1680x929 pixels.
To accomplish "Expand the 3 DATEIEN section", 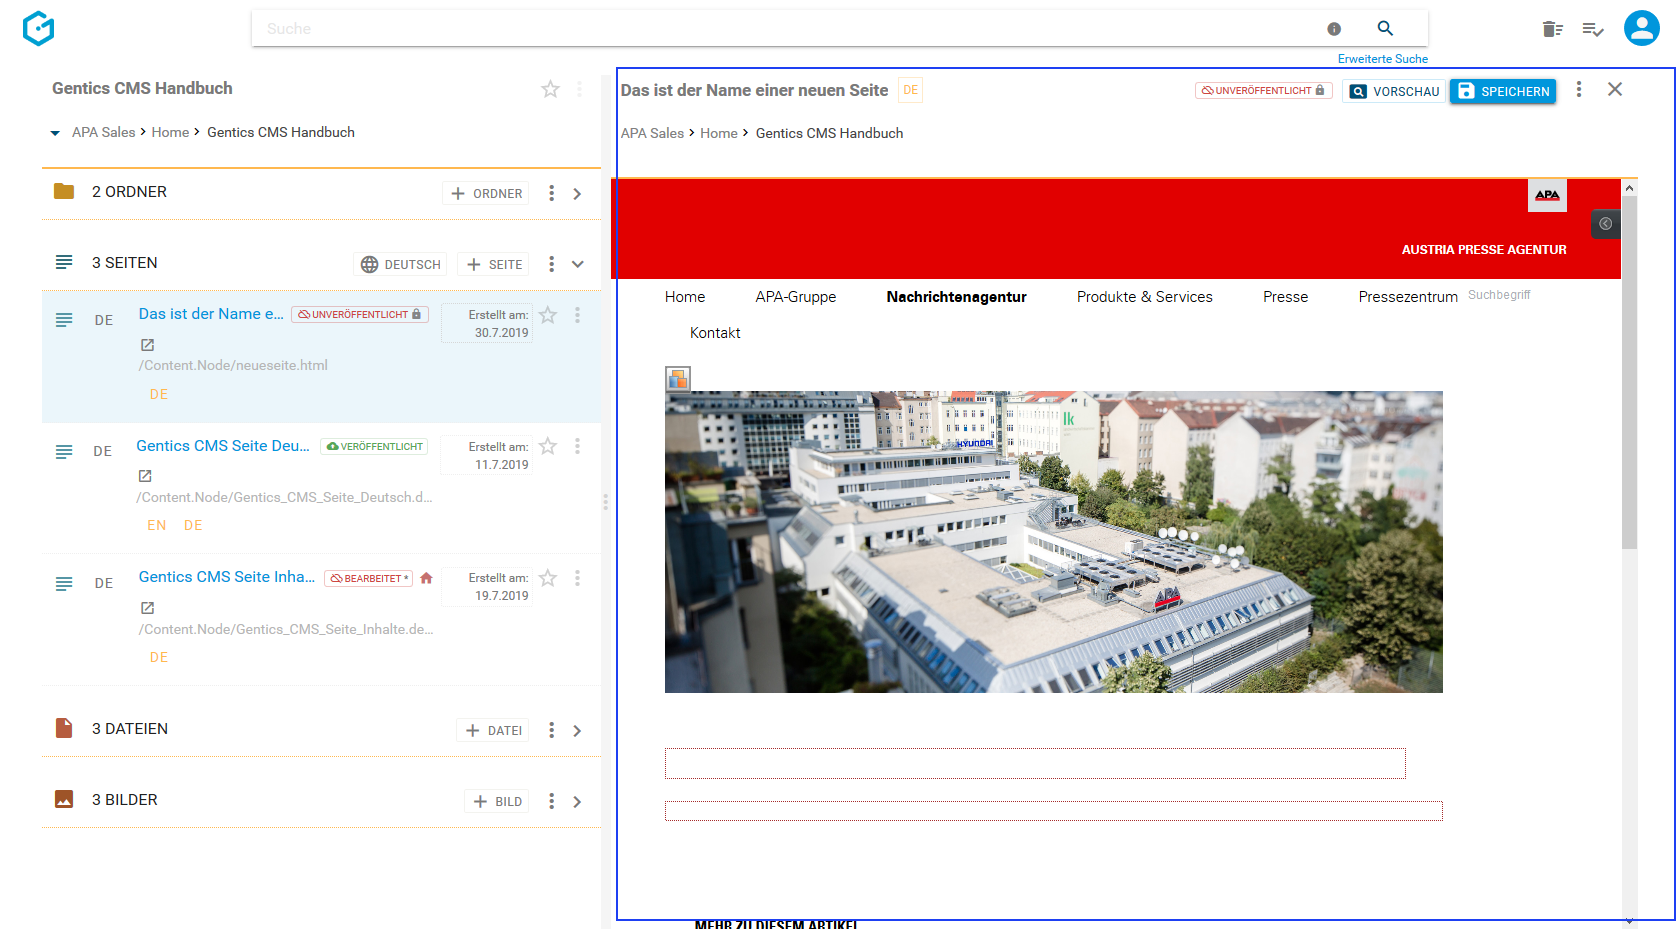I will pos(577,731).
